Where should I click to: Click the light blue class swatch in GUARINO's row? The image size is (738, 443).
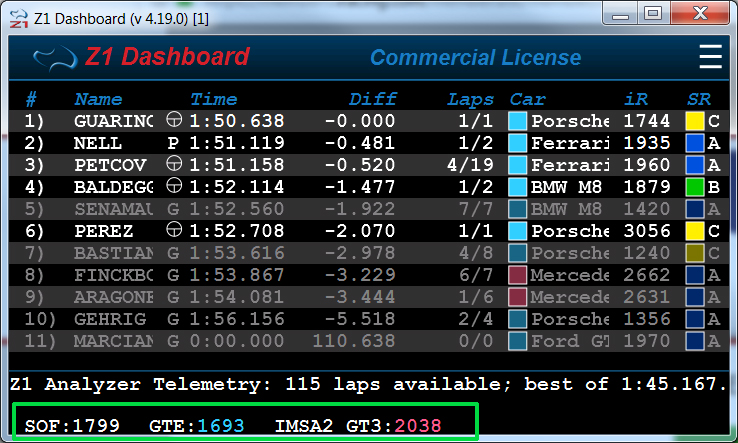[517, 121]
